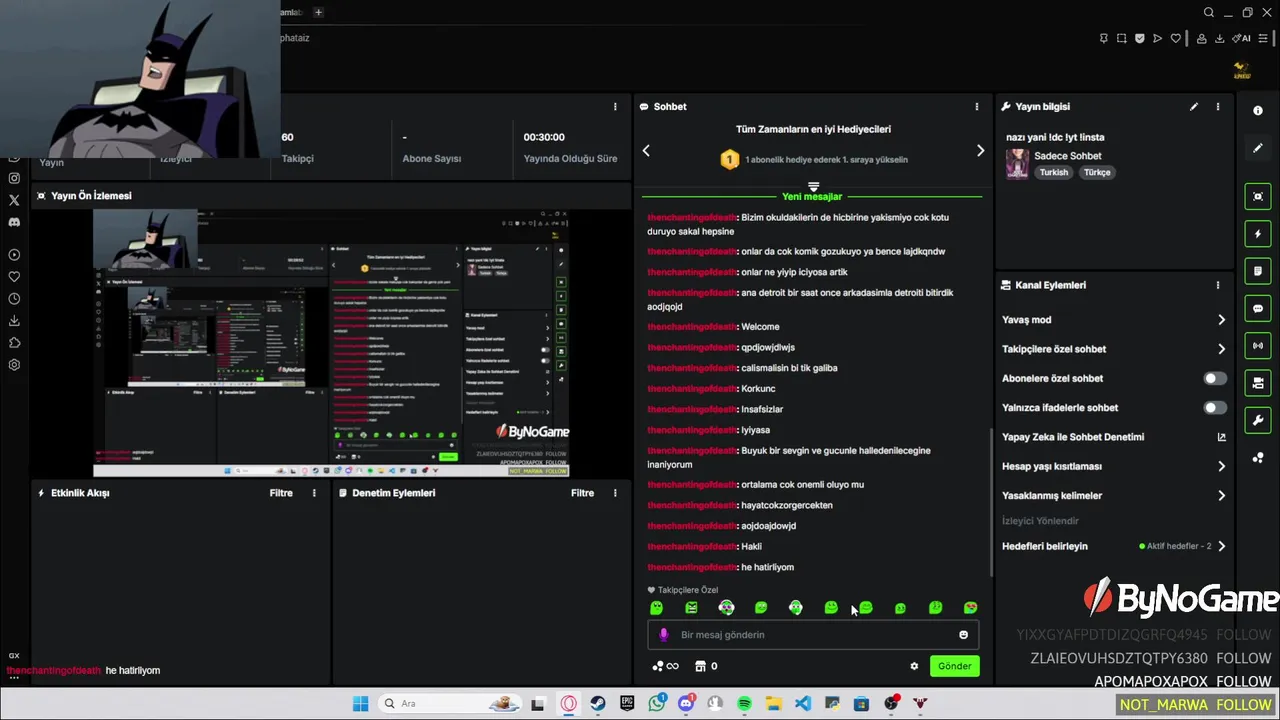Click the Turkish tag chip
The height and width of the screenshot is (720, 1280).
[1054, 172]
